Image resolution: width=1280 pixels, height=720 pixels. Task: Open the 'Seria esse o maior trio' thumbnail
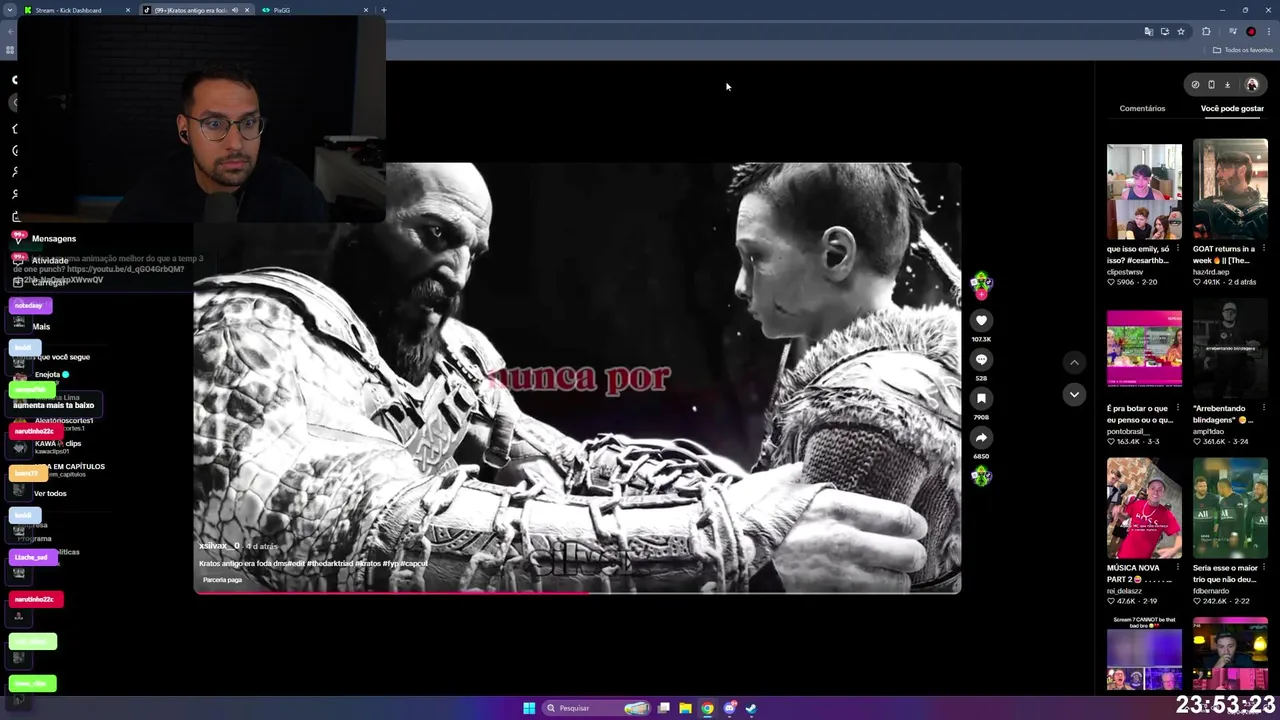tap(1230, 508)
